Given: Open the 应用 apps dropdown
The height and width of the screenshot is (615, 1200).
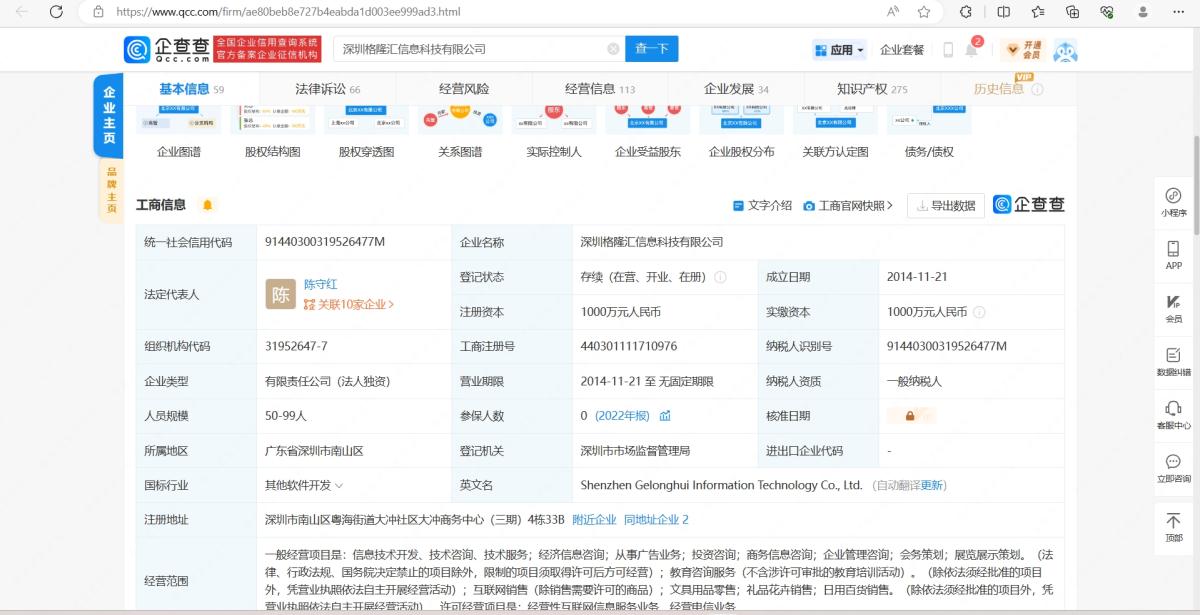Looking at the screenshot, I should (837, 49).
